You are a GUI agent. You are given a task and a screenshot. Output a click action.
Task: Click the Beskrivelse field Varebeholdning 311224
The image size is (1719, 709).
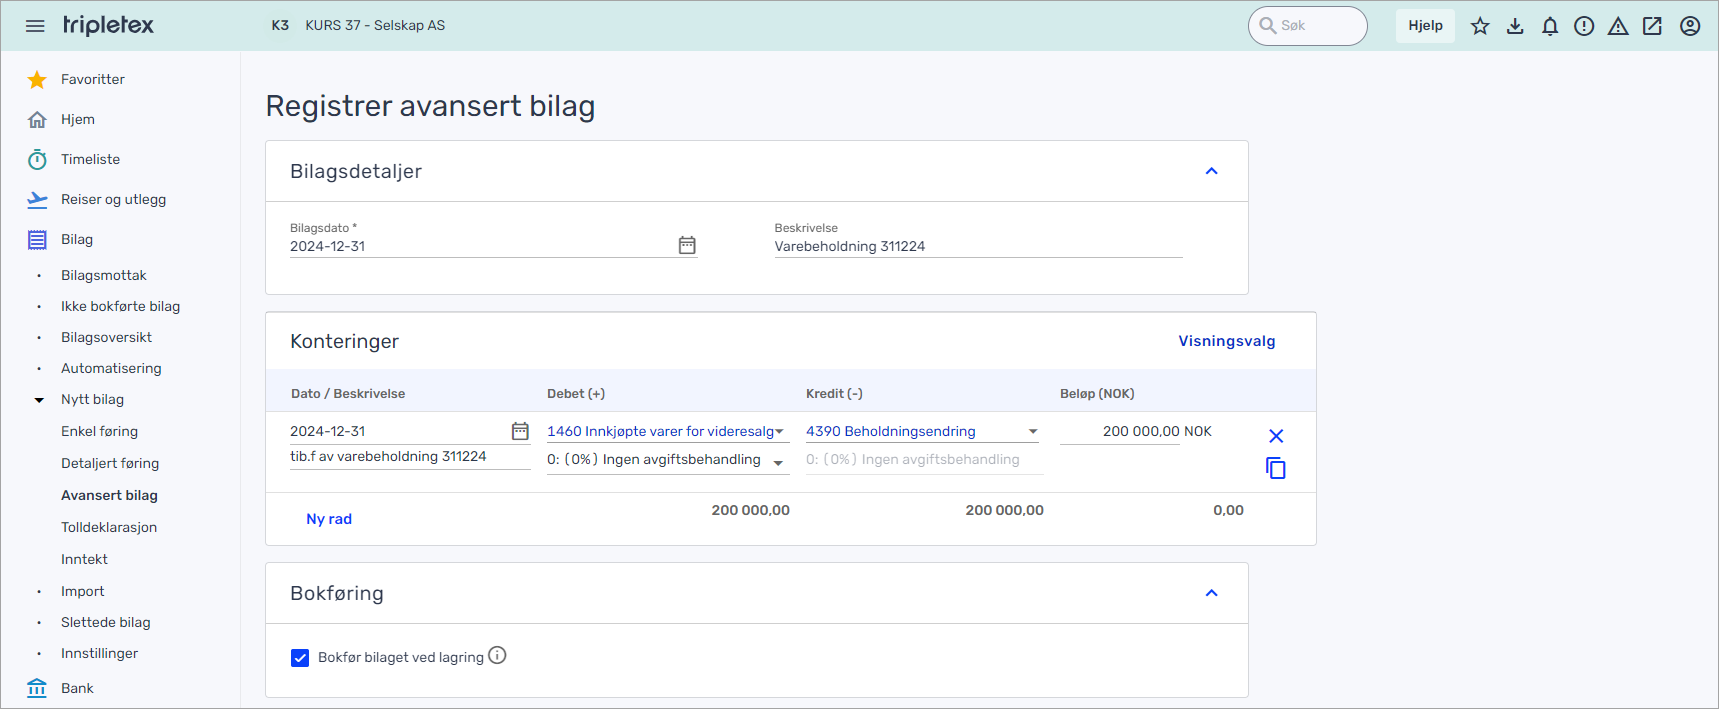[x=978, y=246]
